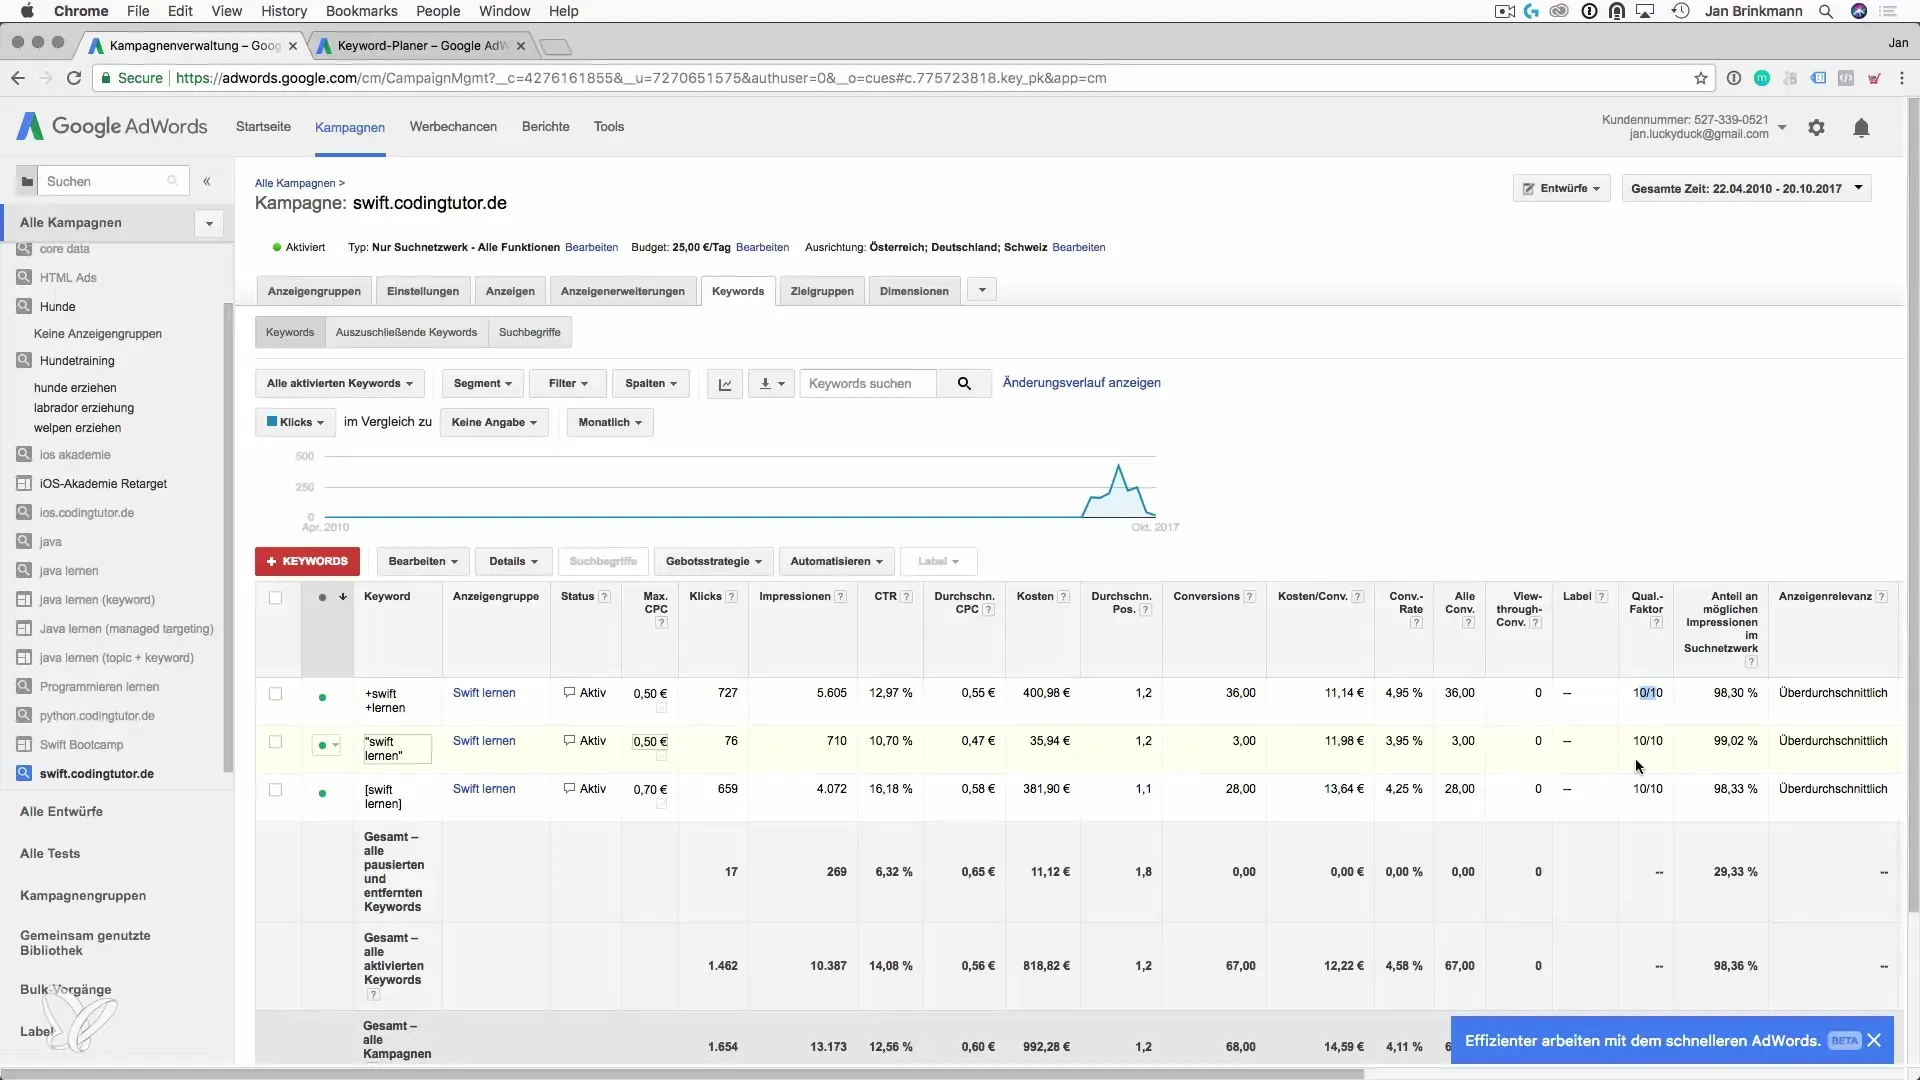Open the date range Gesamte Zeit dropdown
Image resolution: width=1920 pixels, height=1080 pixels.
1746,188
